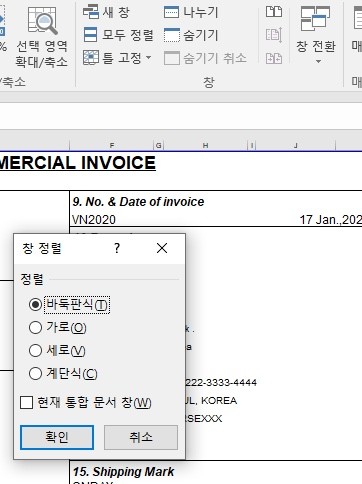Click the '15. Shipping Mark' label
Screen dimensions: 362x484
(123, 472)
